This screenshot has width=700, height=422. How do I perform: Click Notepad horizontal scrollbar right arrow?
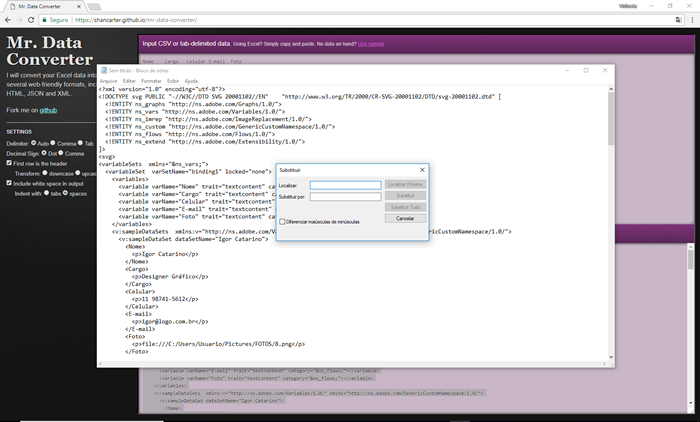[x=604, y=364]
